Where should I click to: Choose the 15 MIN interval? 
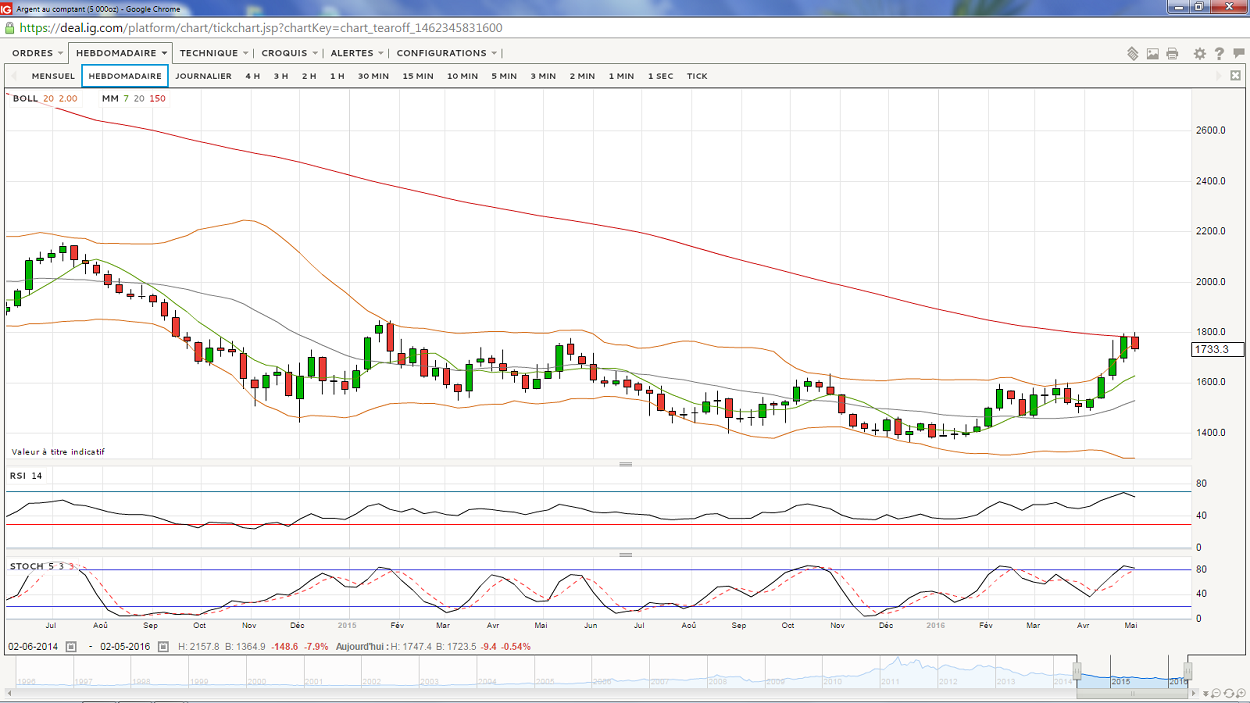point(418,76)
